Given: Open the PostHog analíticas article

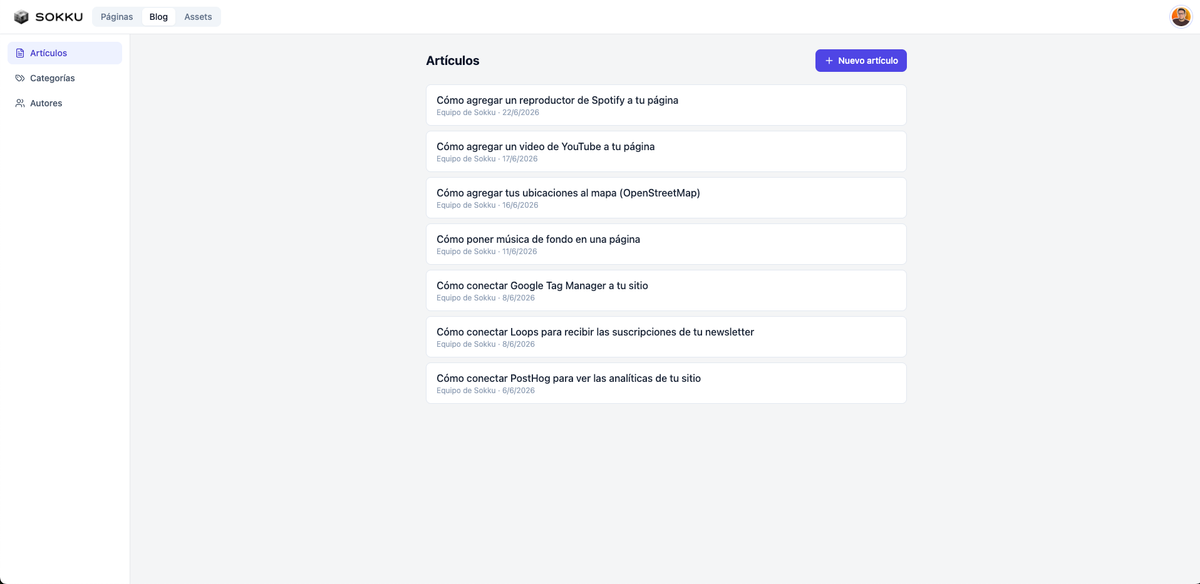Looking at the screenshot, I should click(x=666, y=383).
